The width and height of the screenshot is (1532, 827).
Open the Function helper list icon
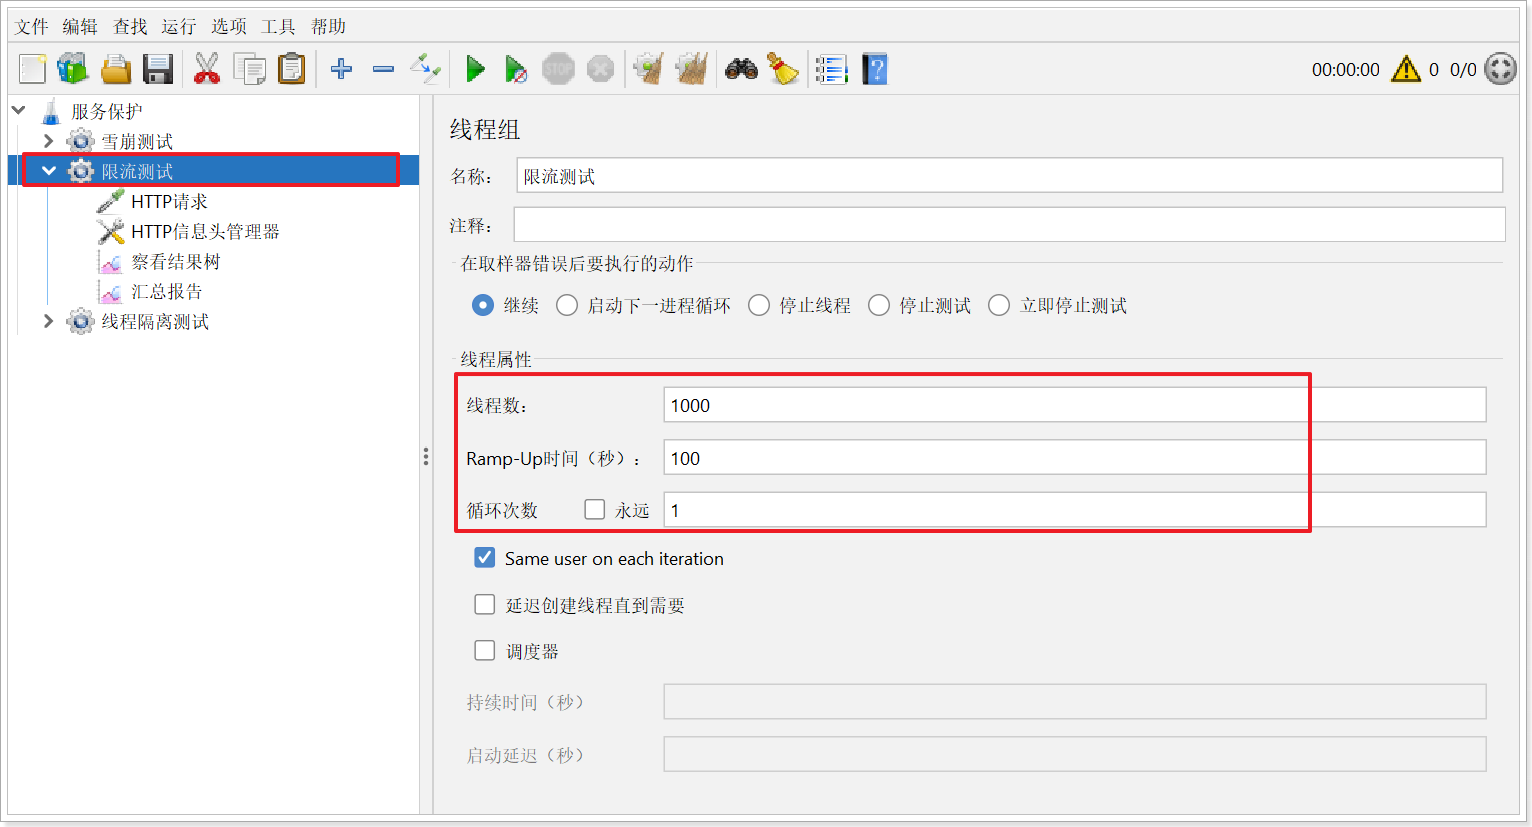coord(832,69)
